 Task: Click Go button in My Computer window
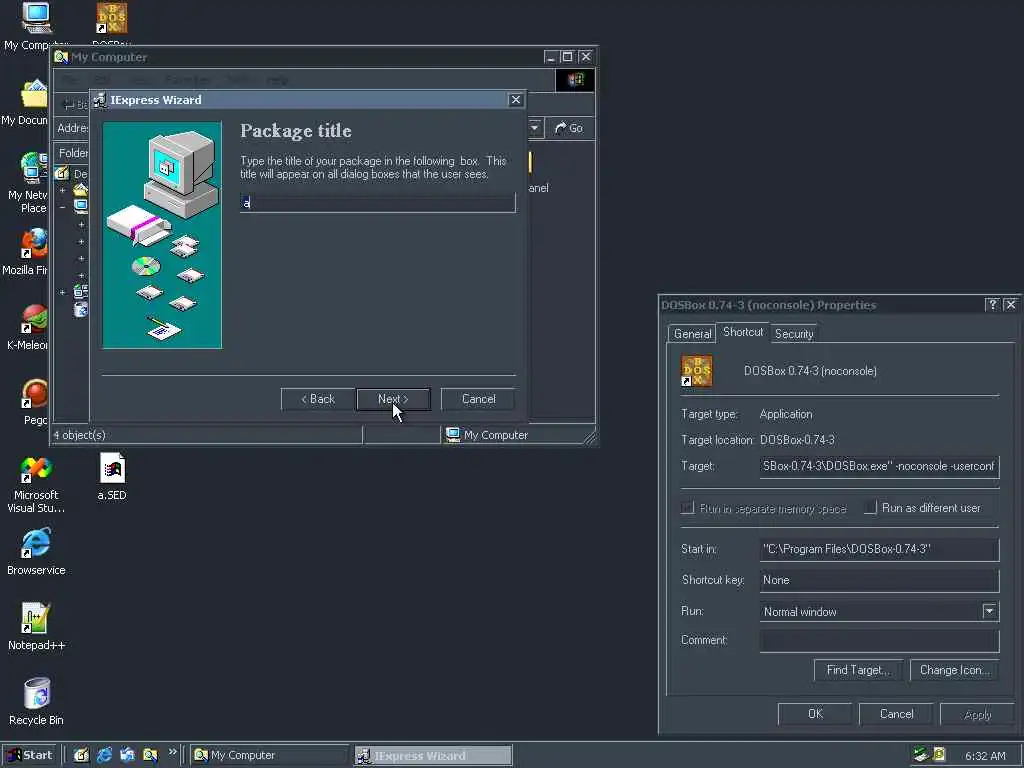tap(569, 128)
